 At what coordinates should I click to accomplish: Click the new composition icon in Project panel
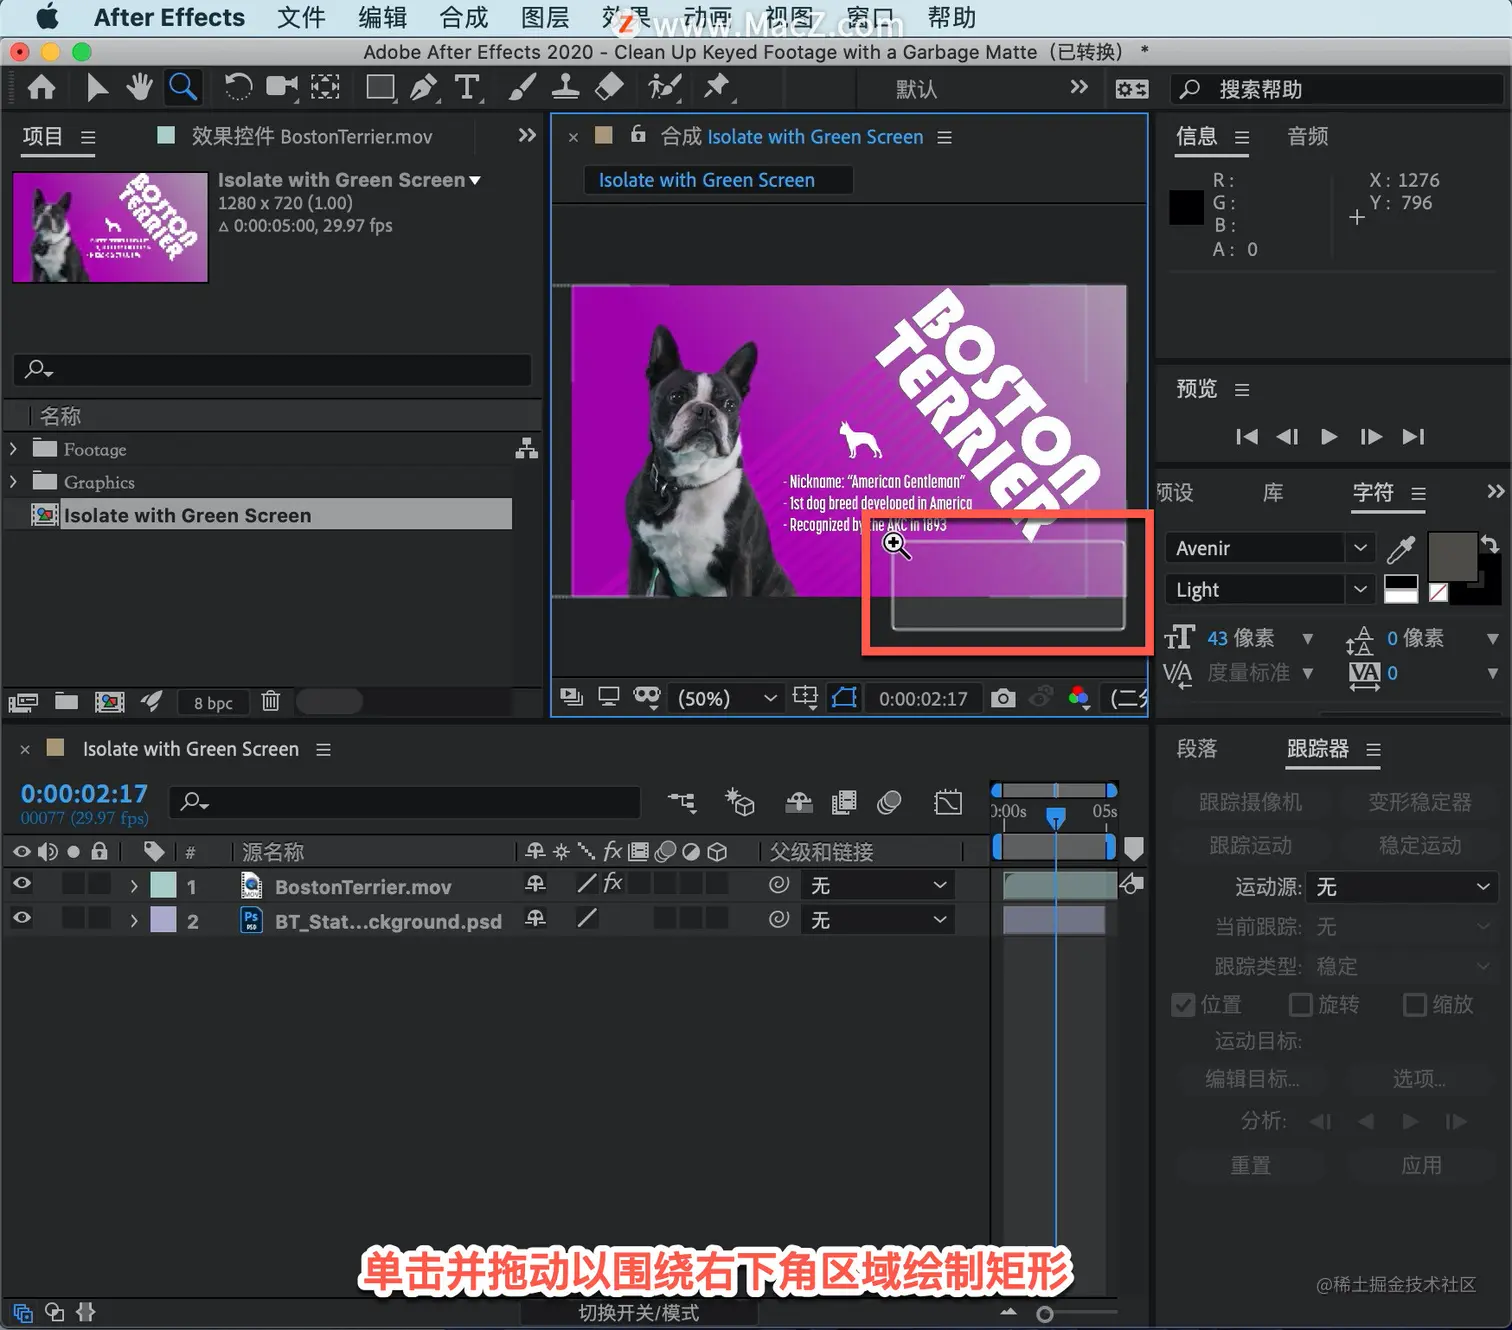109,701
